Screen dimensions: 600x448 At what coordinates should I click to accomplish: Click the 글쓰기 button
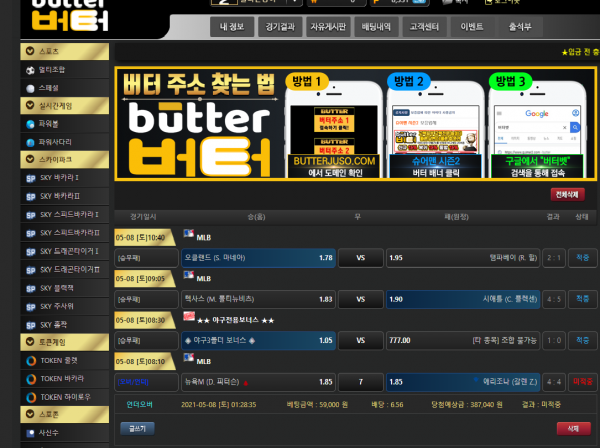[x=137, y=427]
